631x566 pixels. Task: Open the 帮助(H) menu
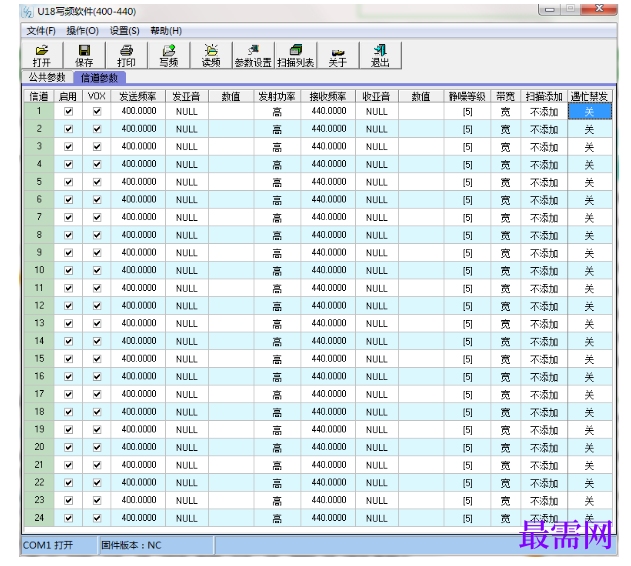coord(166,31)
